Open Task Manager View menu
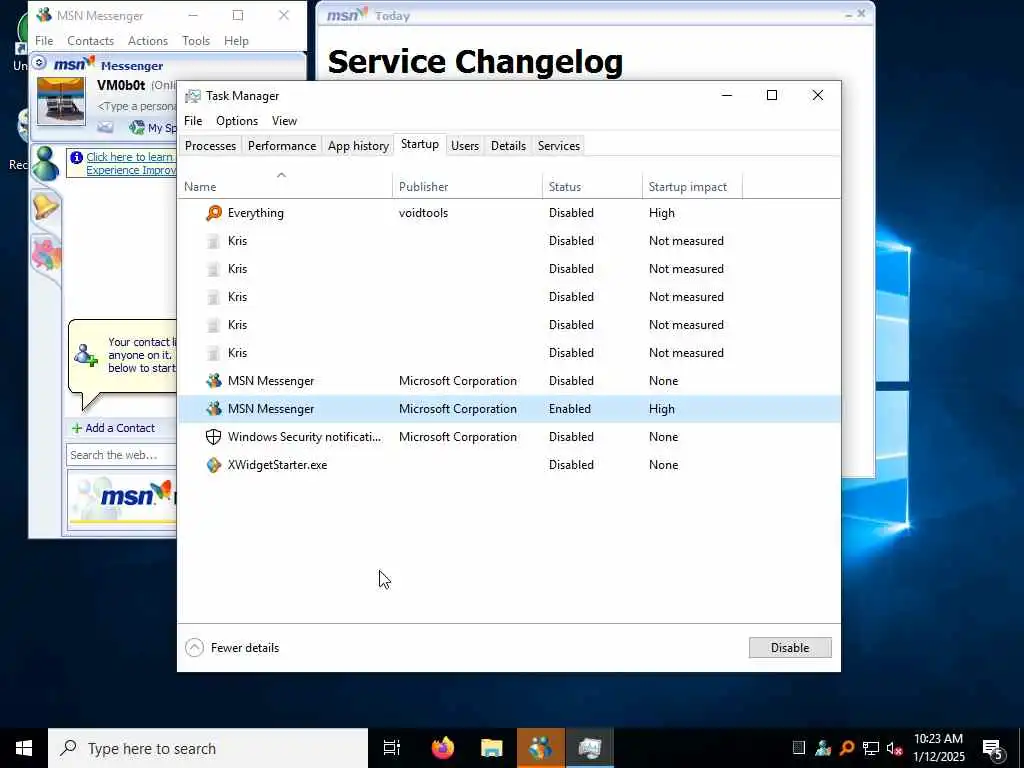The width and height of the screenshot is (1024, 768). coord(284,121)
